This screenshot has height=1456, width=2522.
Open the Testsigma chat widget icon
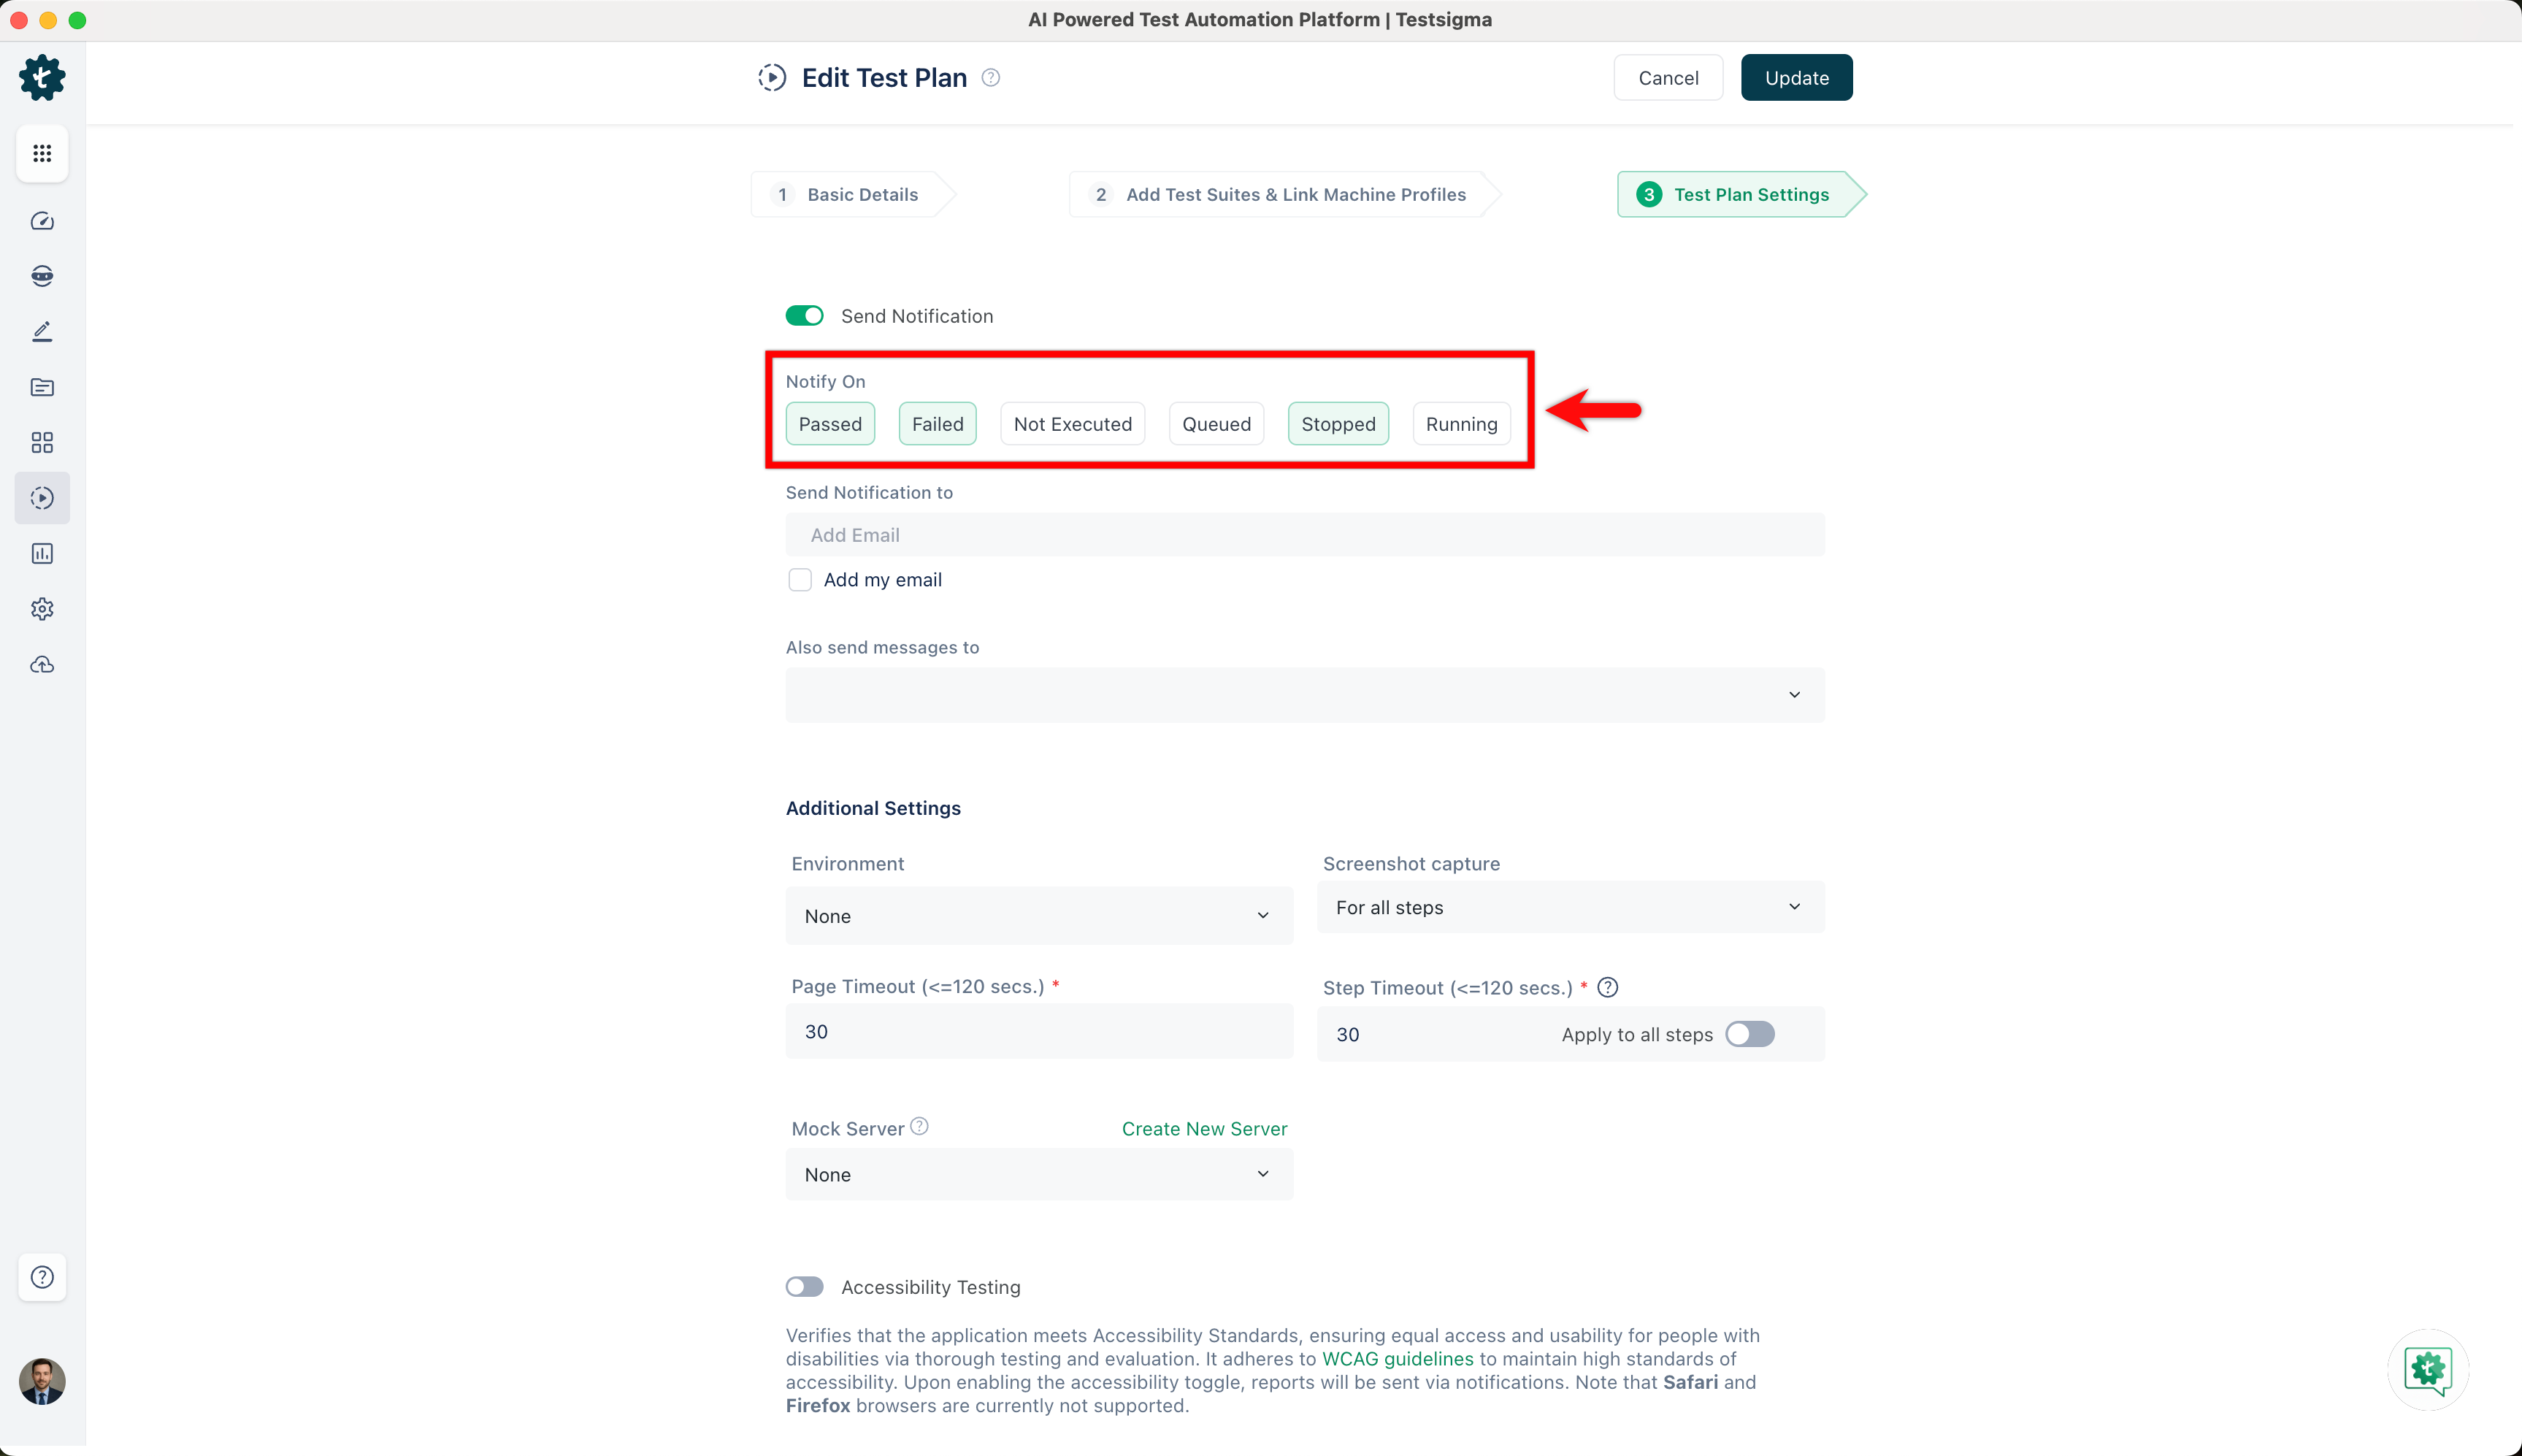pos(2428,1370)
